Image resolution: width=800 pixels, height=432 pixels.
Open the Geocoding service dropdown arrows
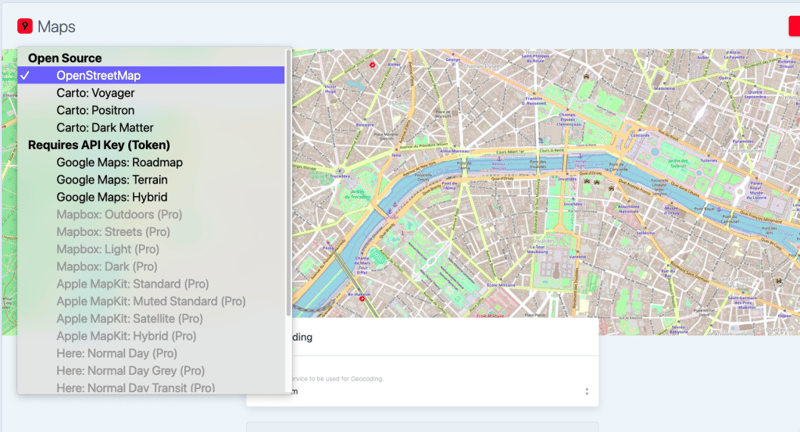[x=586, y=391]
